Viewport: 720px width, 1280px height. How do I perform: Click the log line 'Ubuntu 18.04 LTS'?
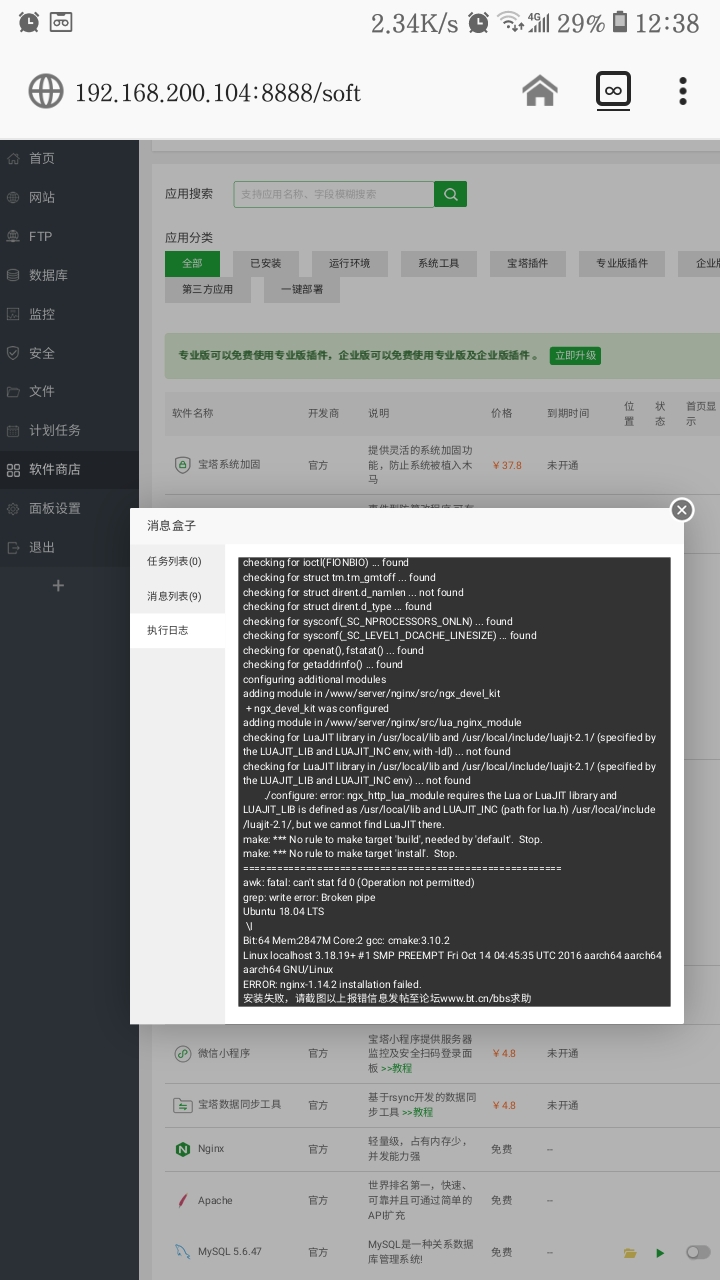click(284, 911)
